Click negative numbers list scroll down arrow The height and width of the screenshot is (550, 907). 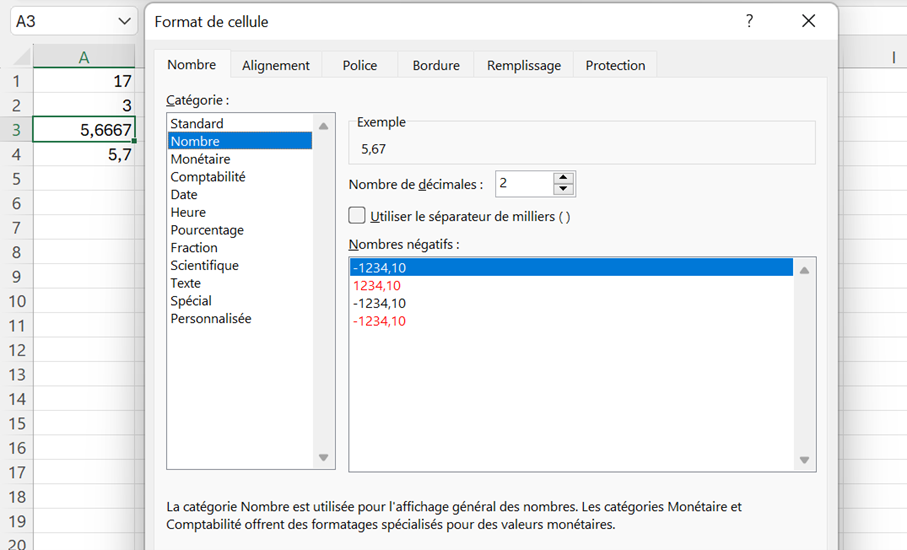click(x=804, y=460)
